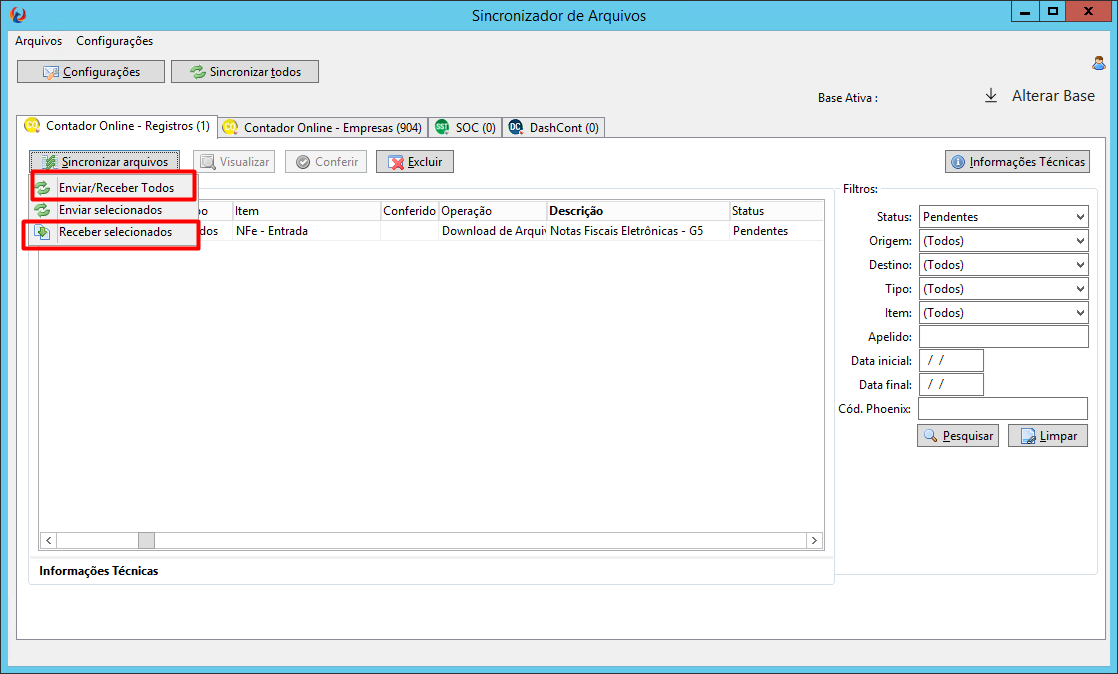This screenshot has width=1118, height=674.
Task: Select Receber selecionados menu entry
Action: (114, 232)
